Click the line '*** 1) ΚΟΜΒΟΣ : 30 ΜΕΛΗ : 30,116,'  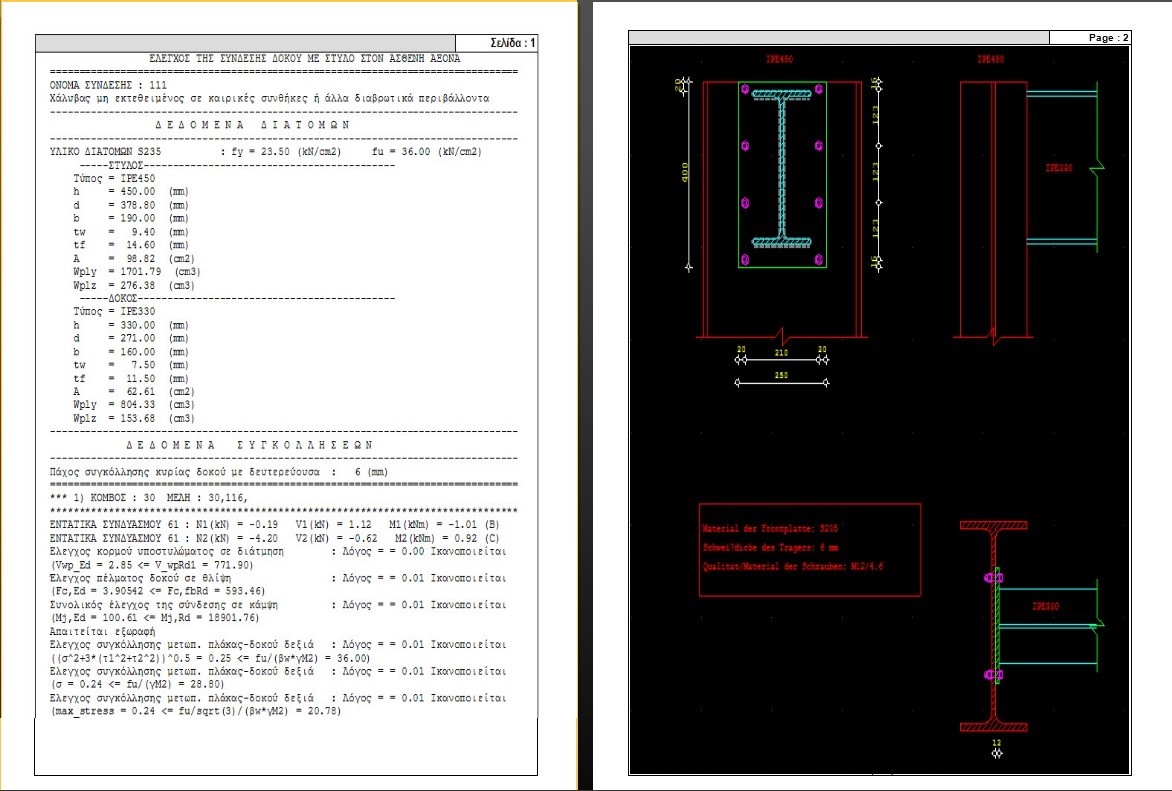[x=149, y=497]
